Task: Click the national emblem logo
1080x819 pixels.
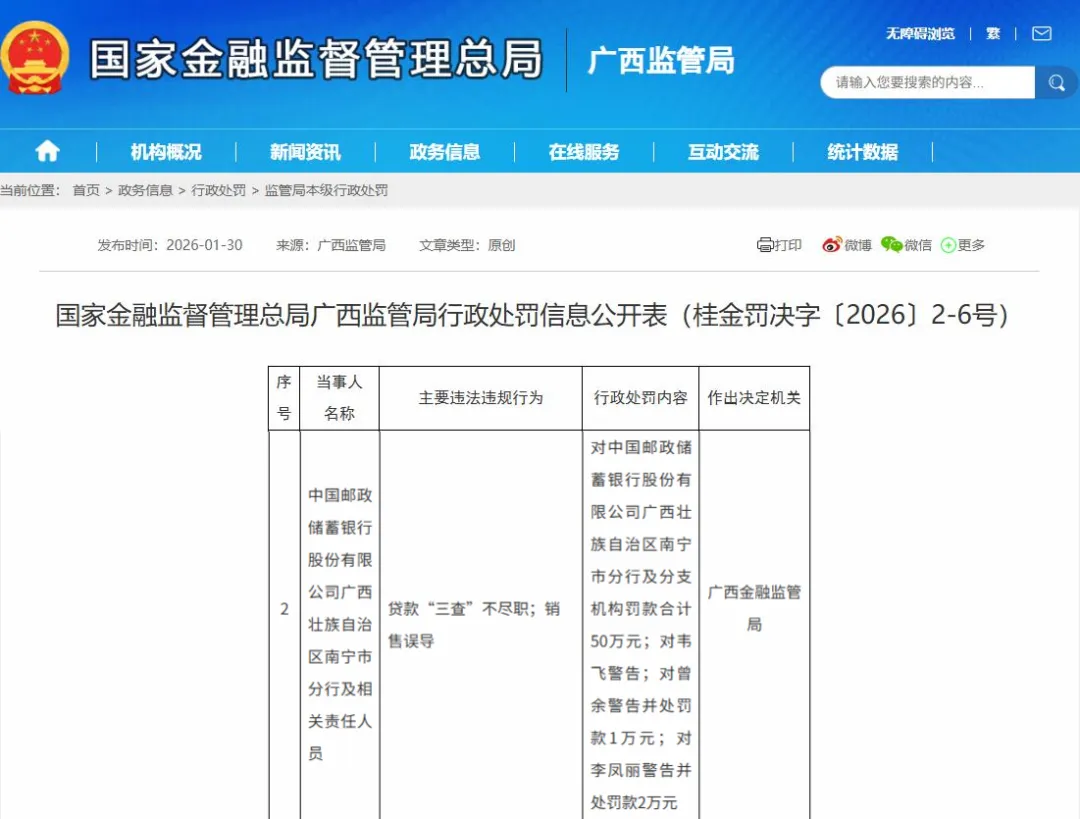Action: coord(34,59)
